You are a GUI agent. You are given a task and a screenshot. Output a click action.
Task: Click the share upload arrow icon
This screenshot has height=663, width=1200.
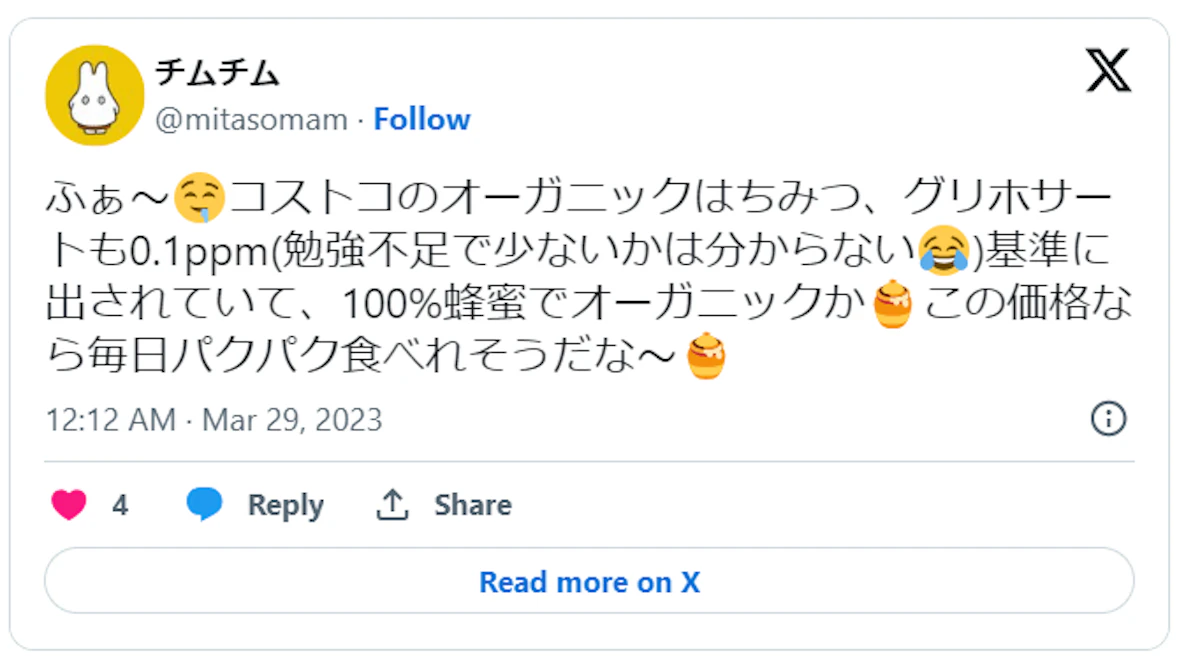tap(392, 505)
